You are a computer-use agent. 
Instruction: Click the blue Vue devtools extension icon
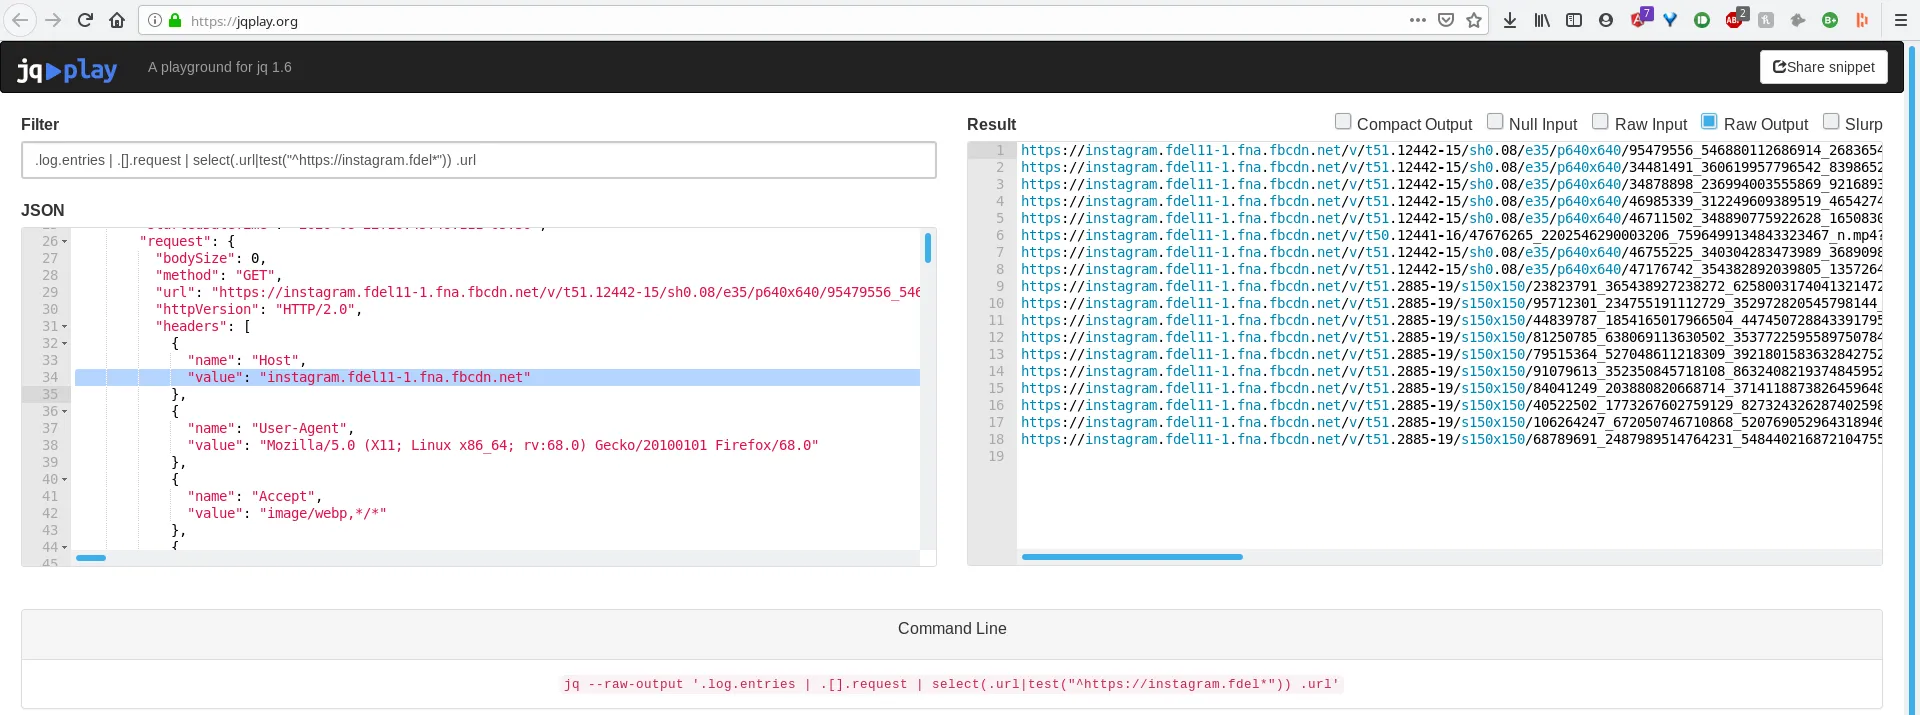pyautogui.click(x=1670, y=20)
